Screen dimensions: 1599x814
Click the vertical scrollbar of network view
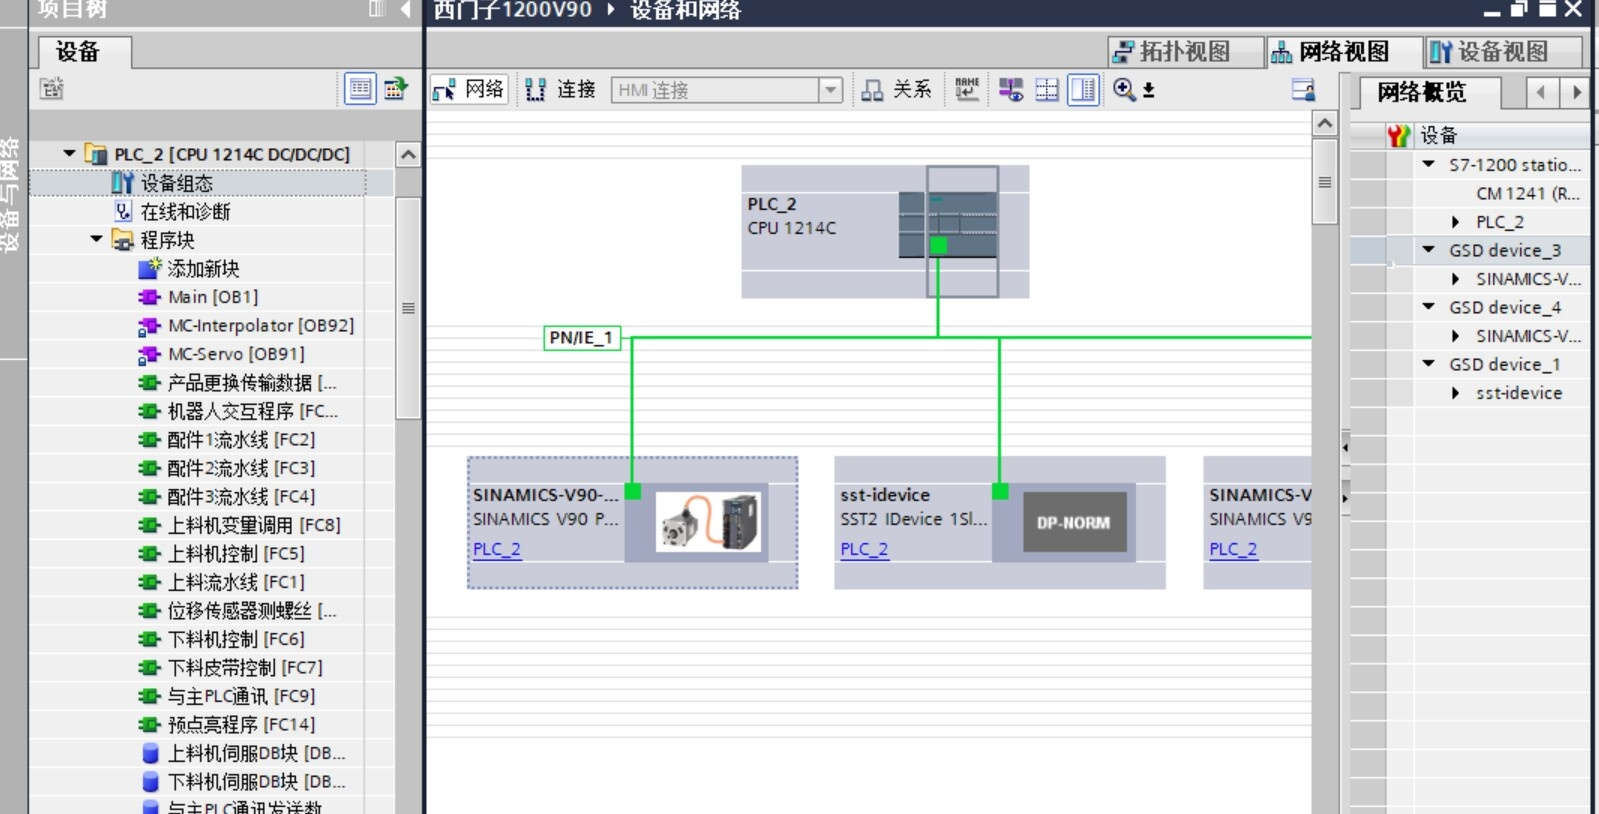1325,182
